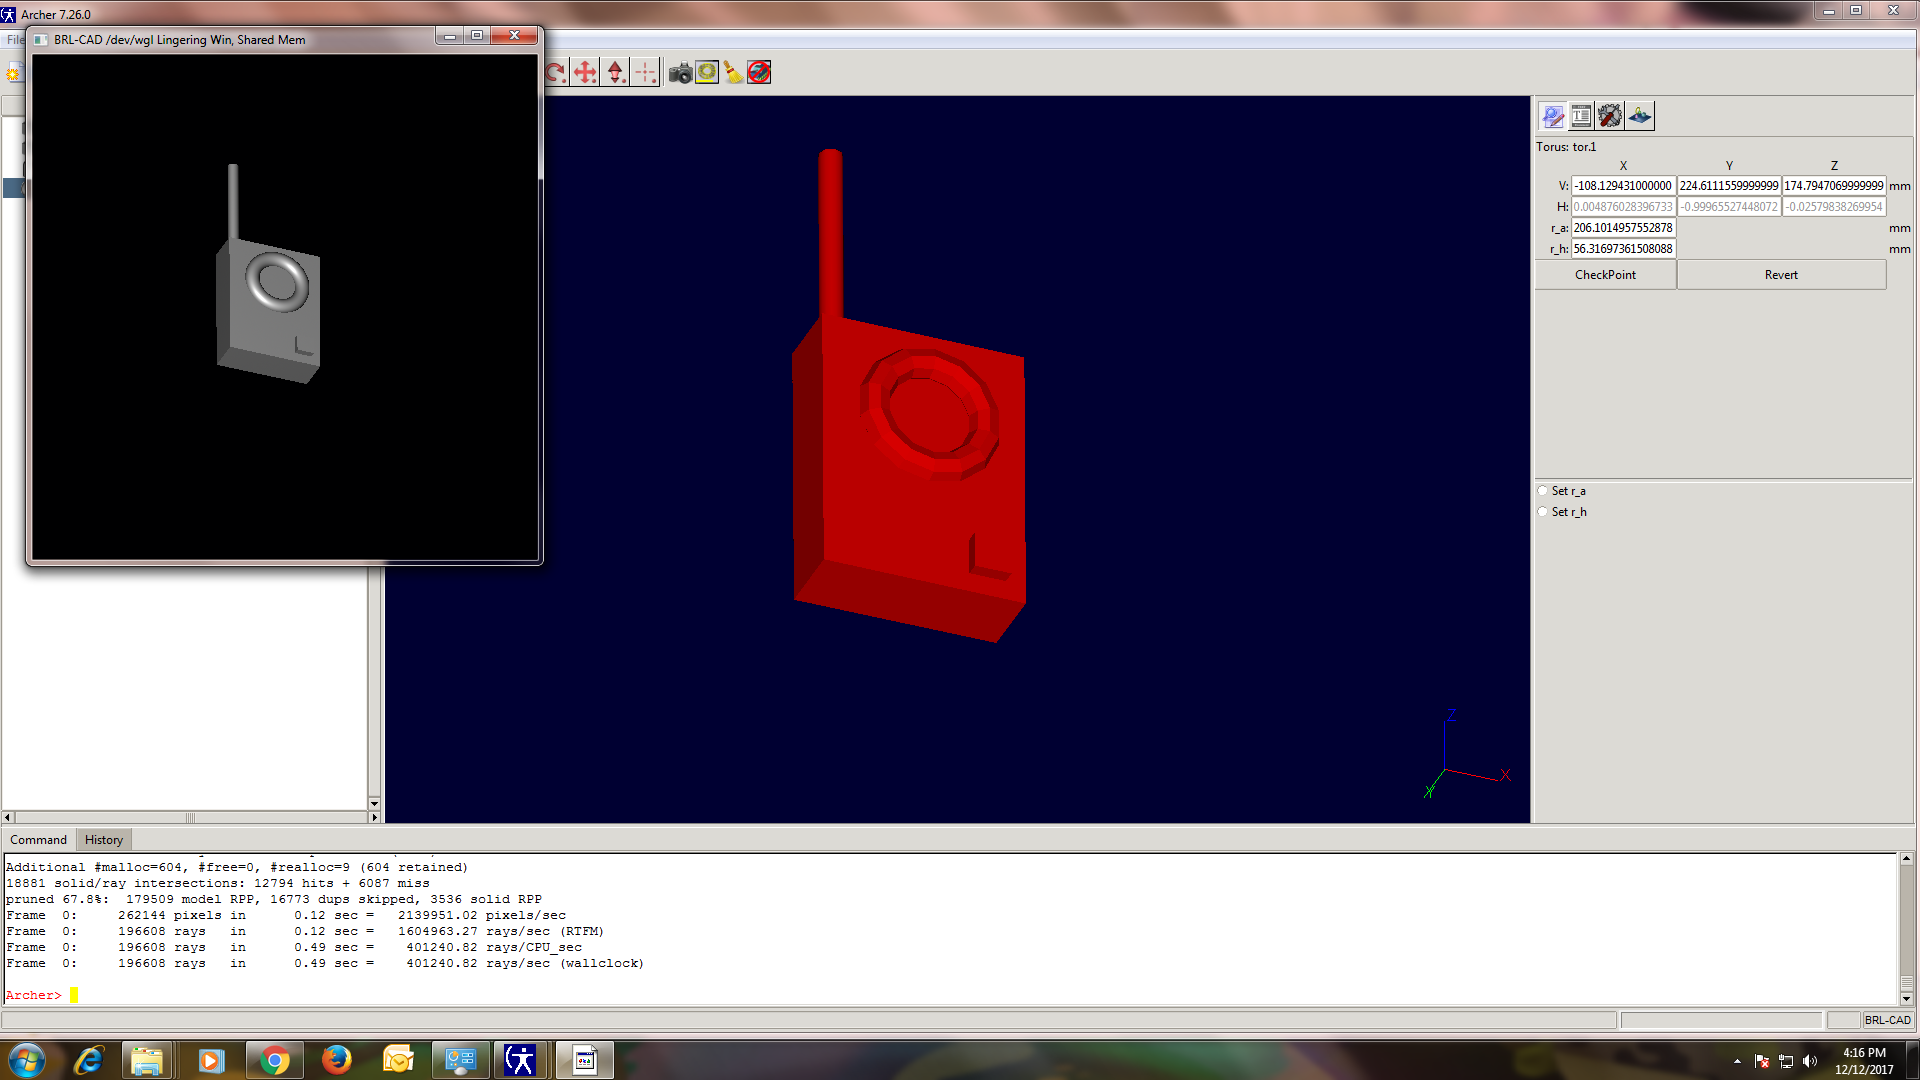Click the volume speaker tray icon
The width and height of the screenshot is (1920, 1080).
point(1810,1061)
